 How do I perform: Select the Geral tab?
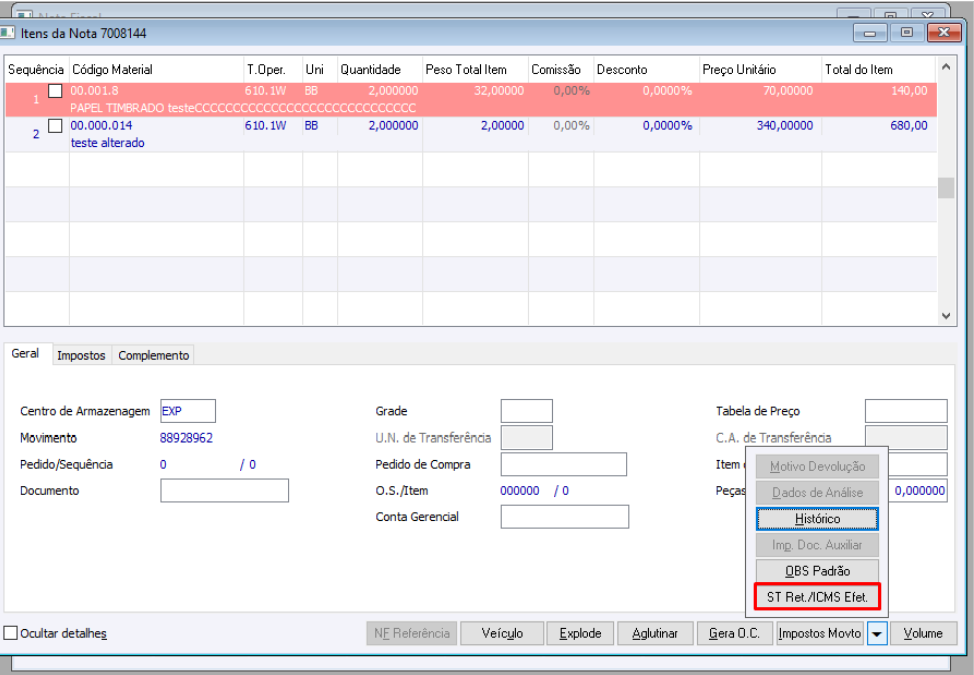pyautogui.click(x=25, y=353)
